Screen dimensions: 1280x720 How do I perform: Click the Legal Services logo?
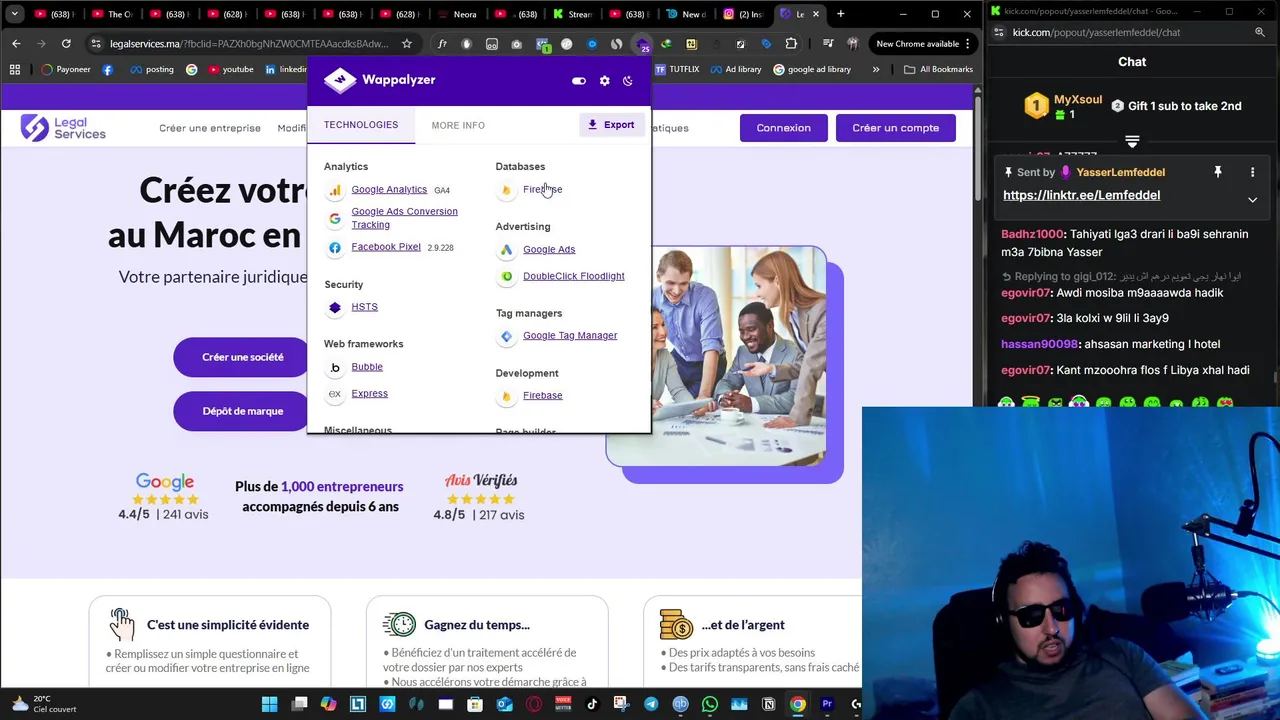(63, 127)
